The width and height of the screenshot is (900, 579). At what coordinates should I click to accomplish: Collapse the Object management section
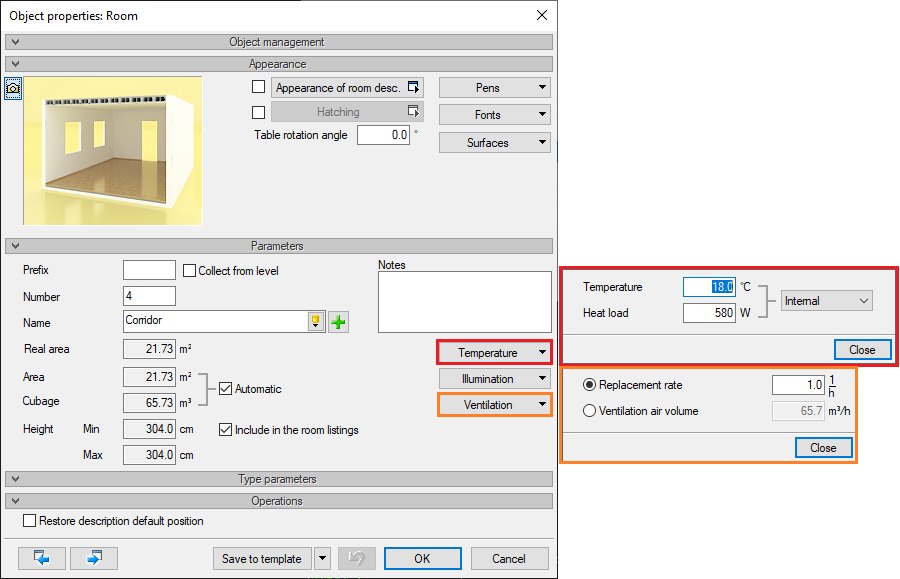279,42
